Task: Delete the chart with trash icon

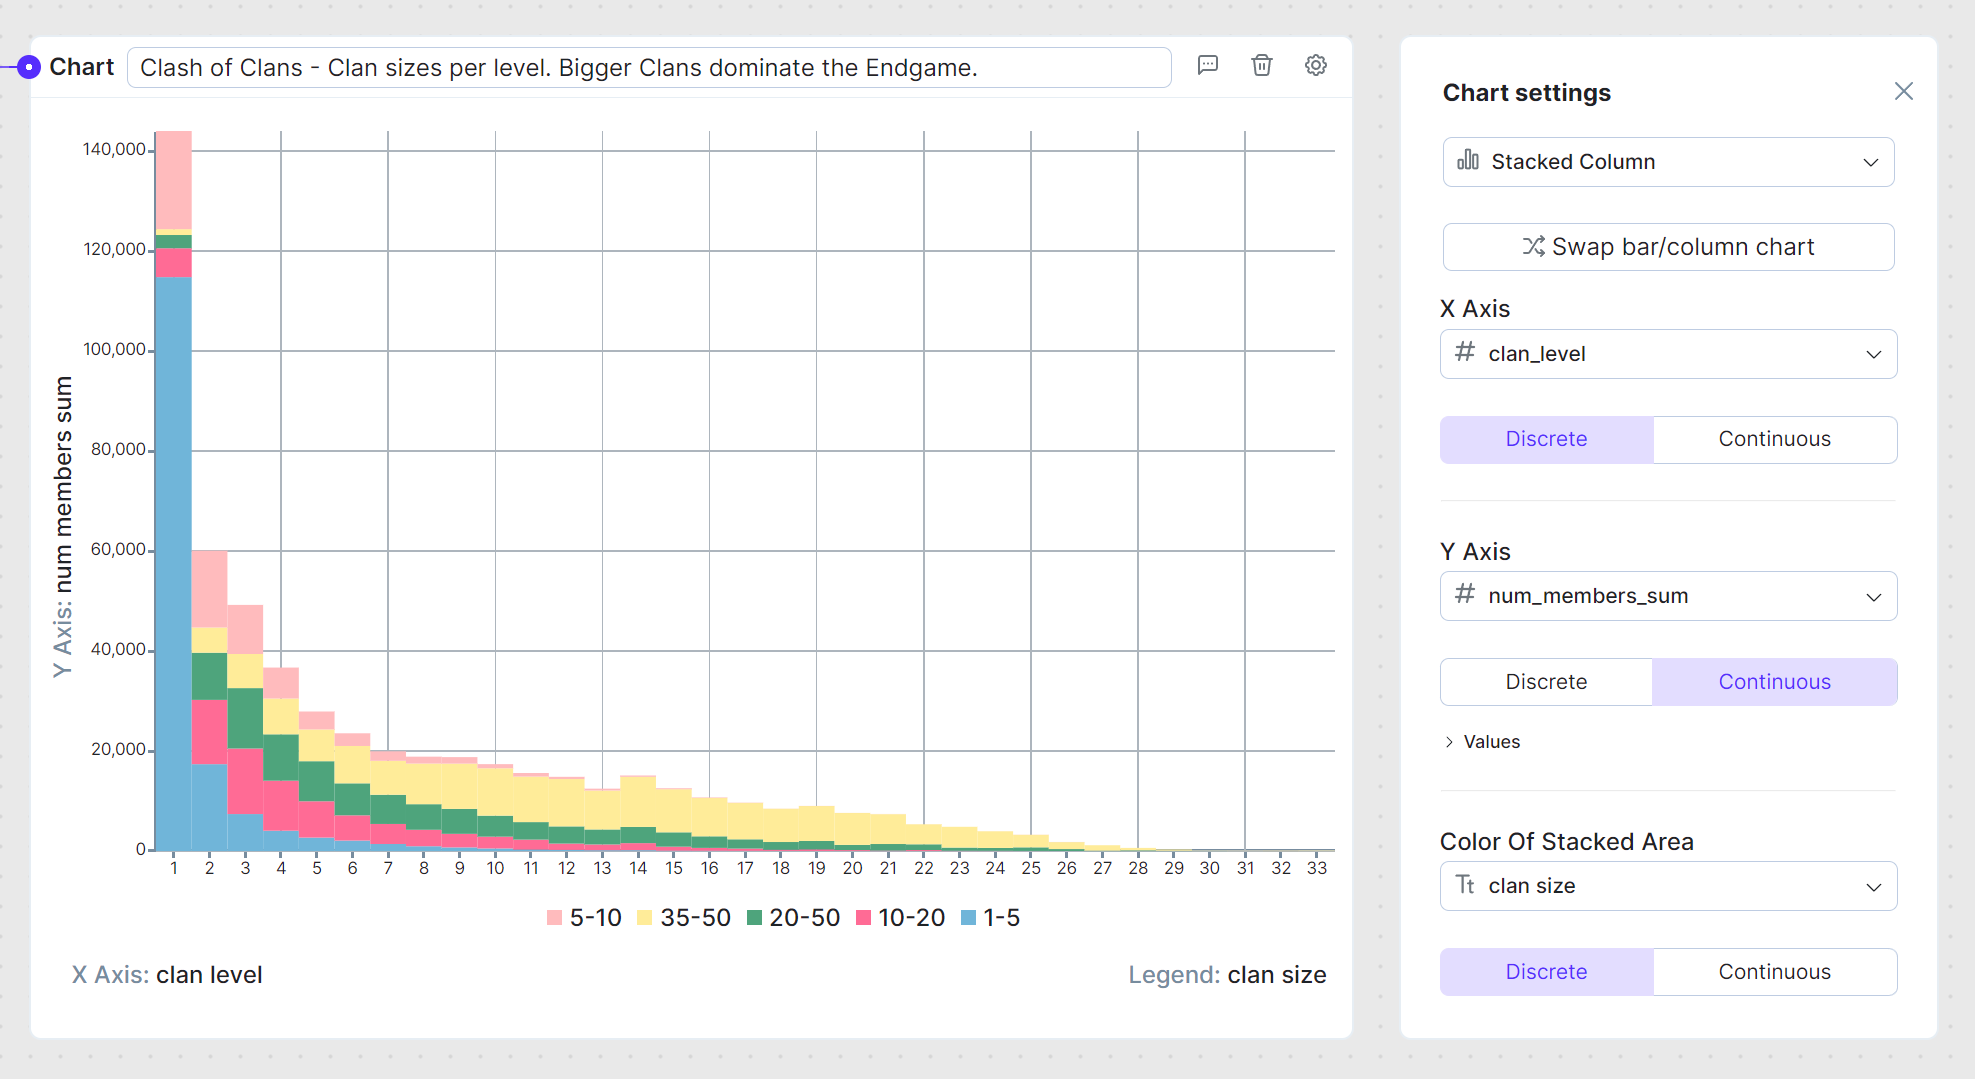Action: pyautogui.click(x=1262, y=65)
